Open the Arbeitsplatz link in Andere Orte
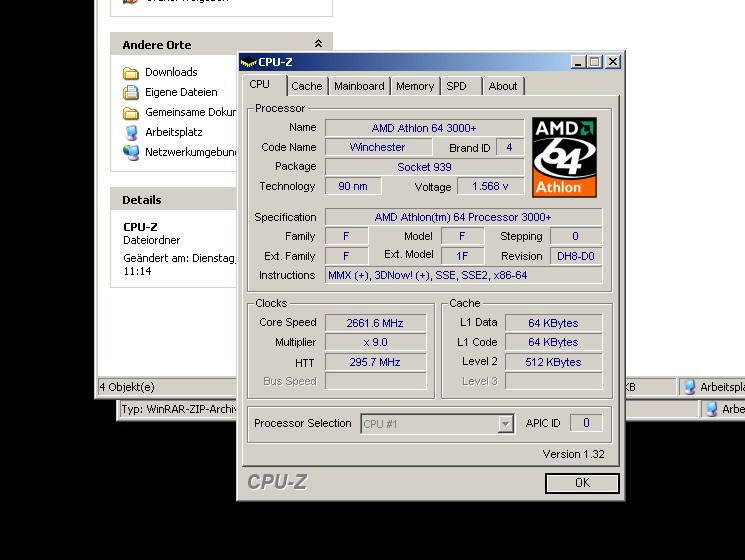This screenshot has width=745, height=560. (173, 132)
